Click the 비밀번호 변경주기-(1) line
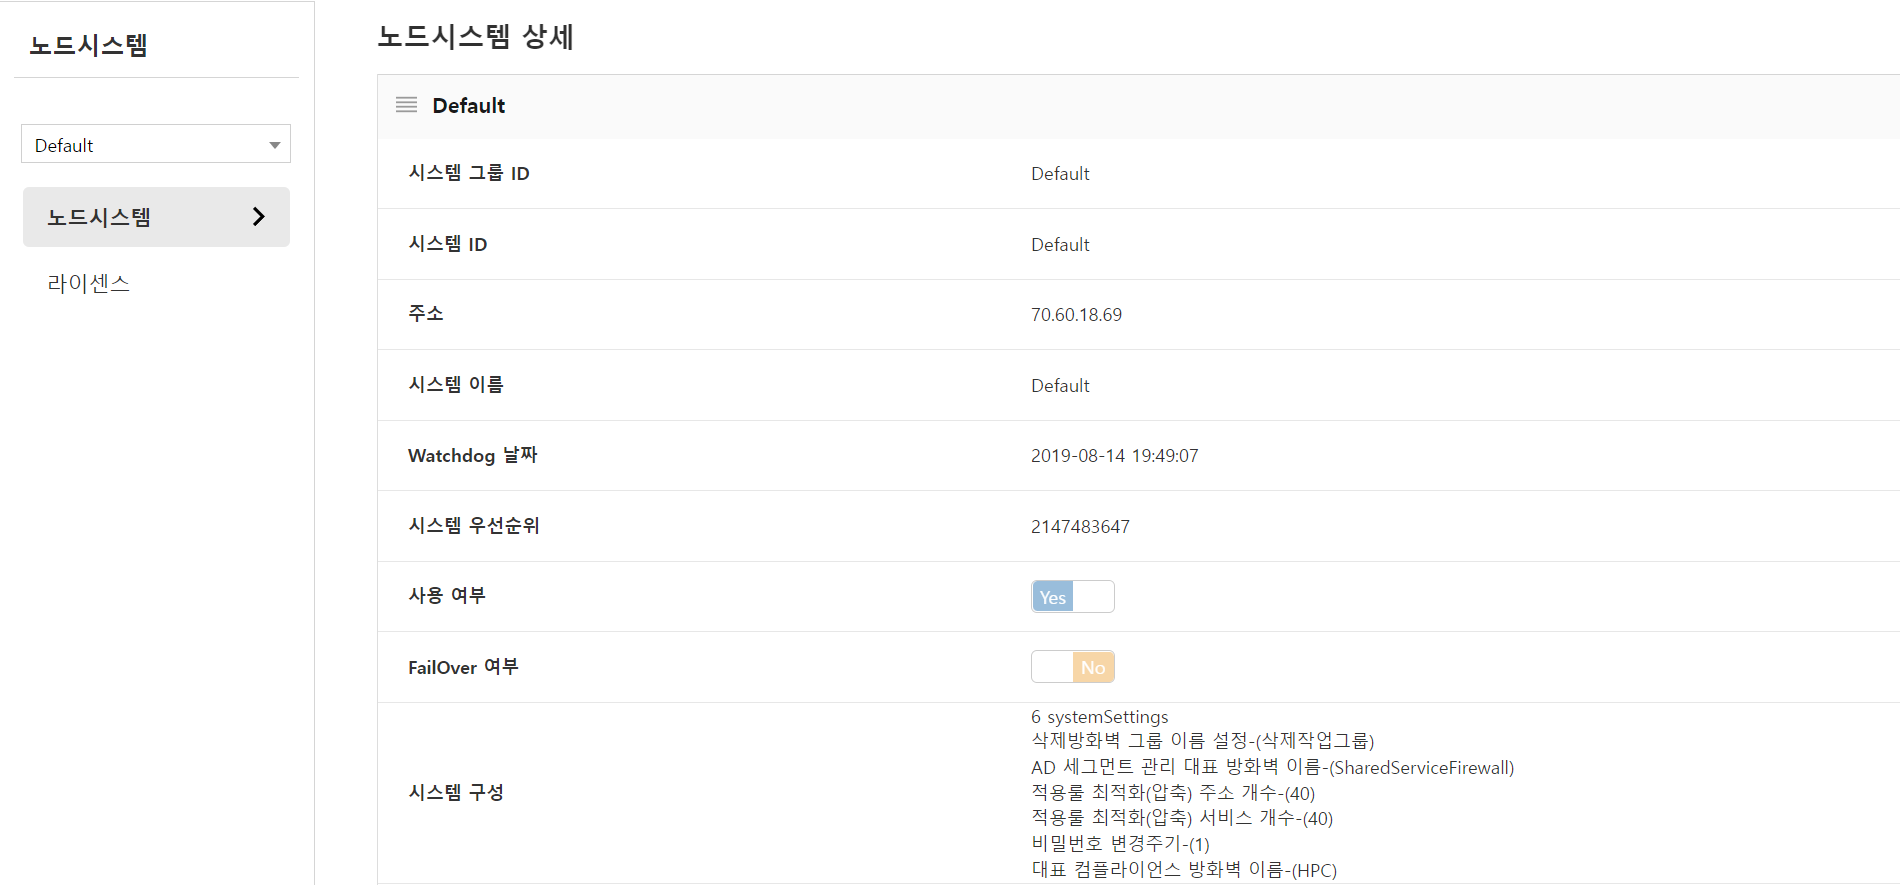 (1120, 844)
